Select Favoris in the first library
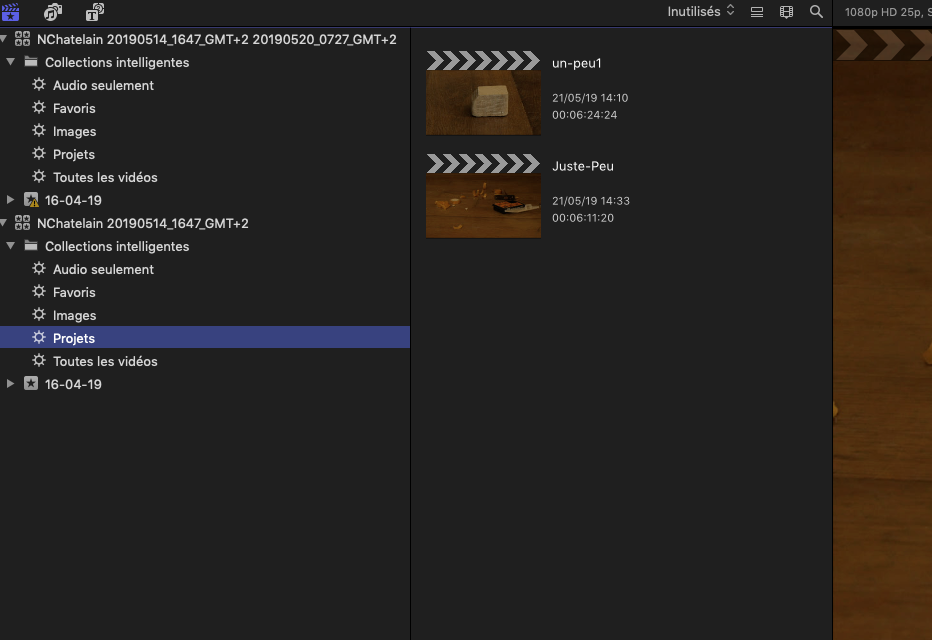Screen dimensions: 932x640 [74, 108]
